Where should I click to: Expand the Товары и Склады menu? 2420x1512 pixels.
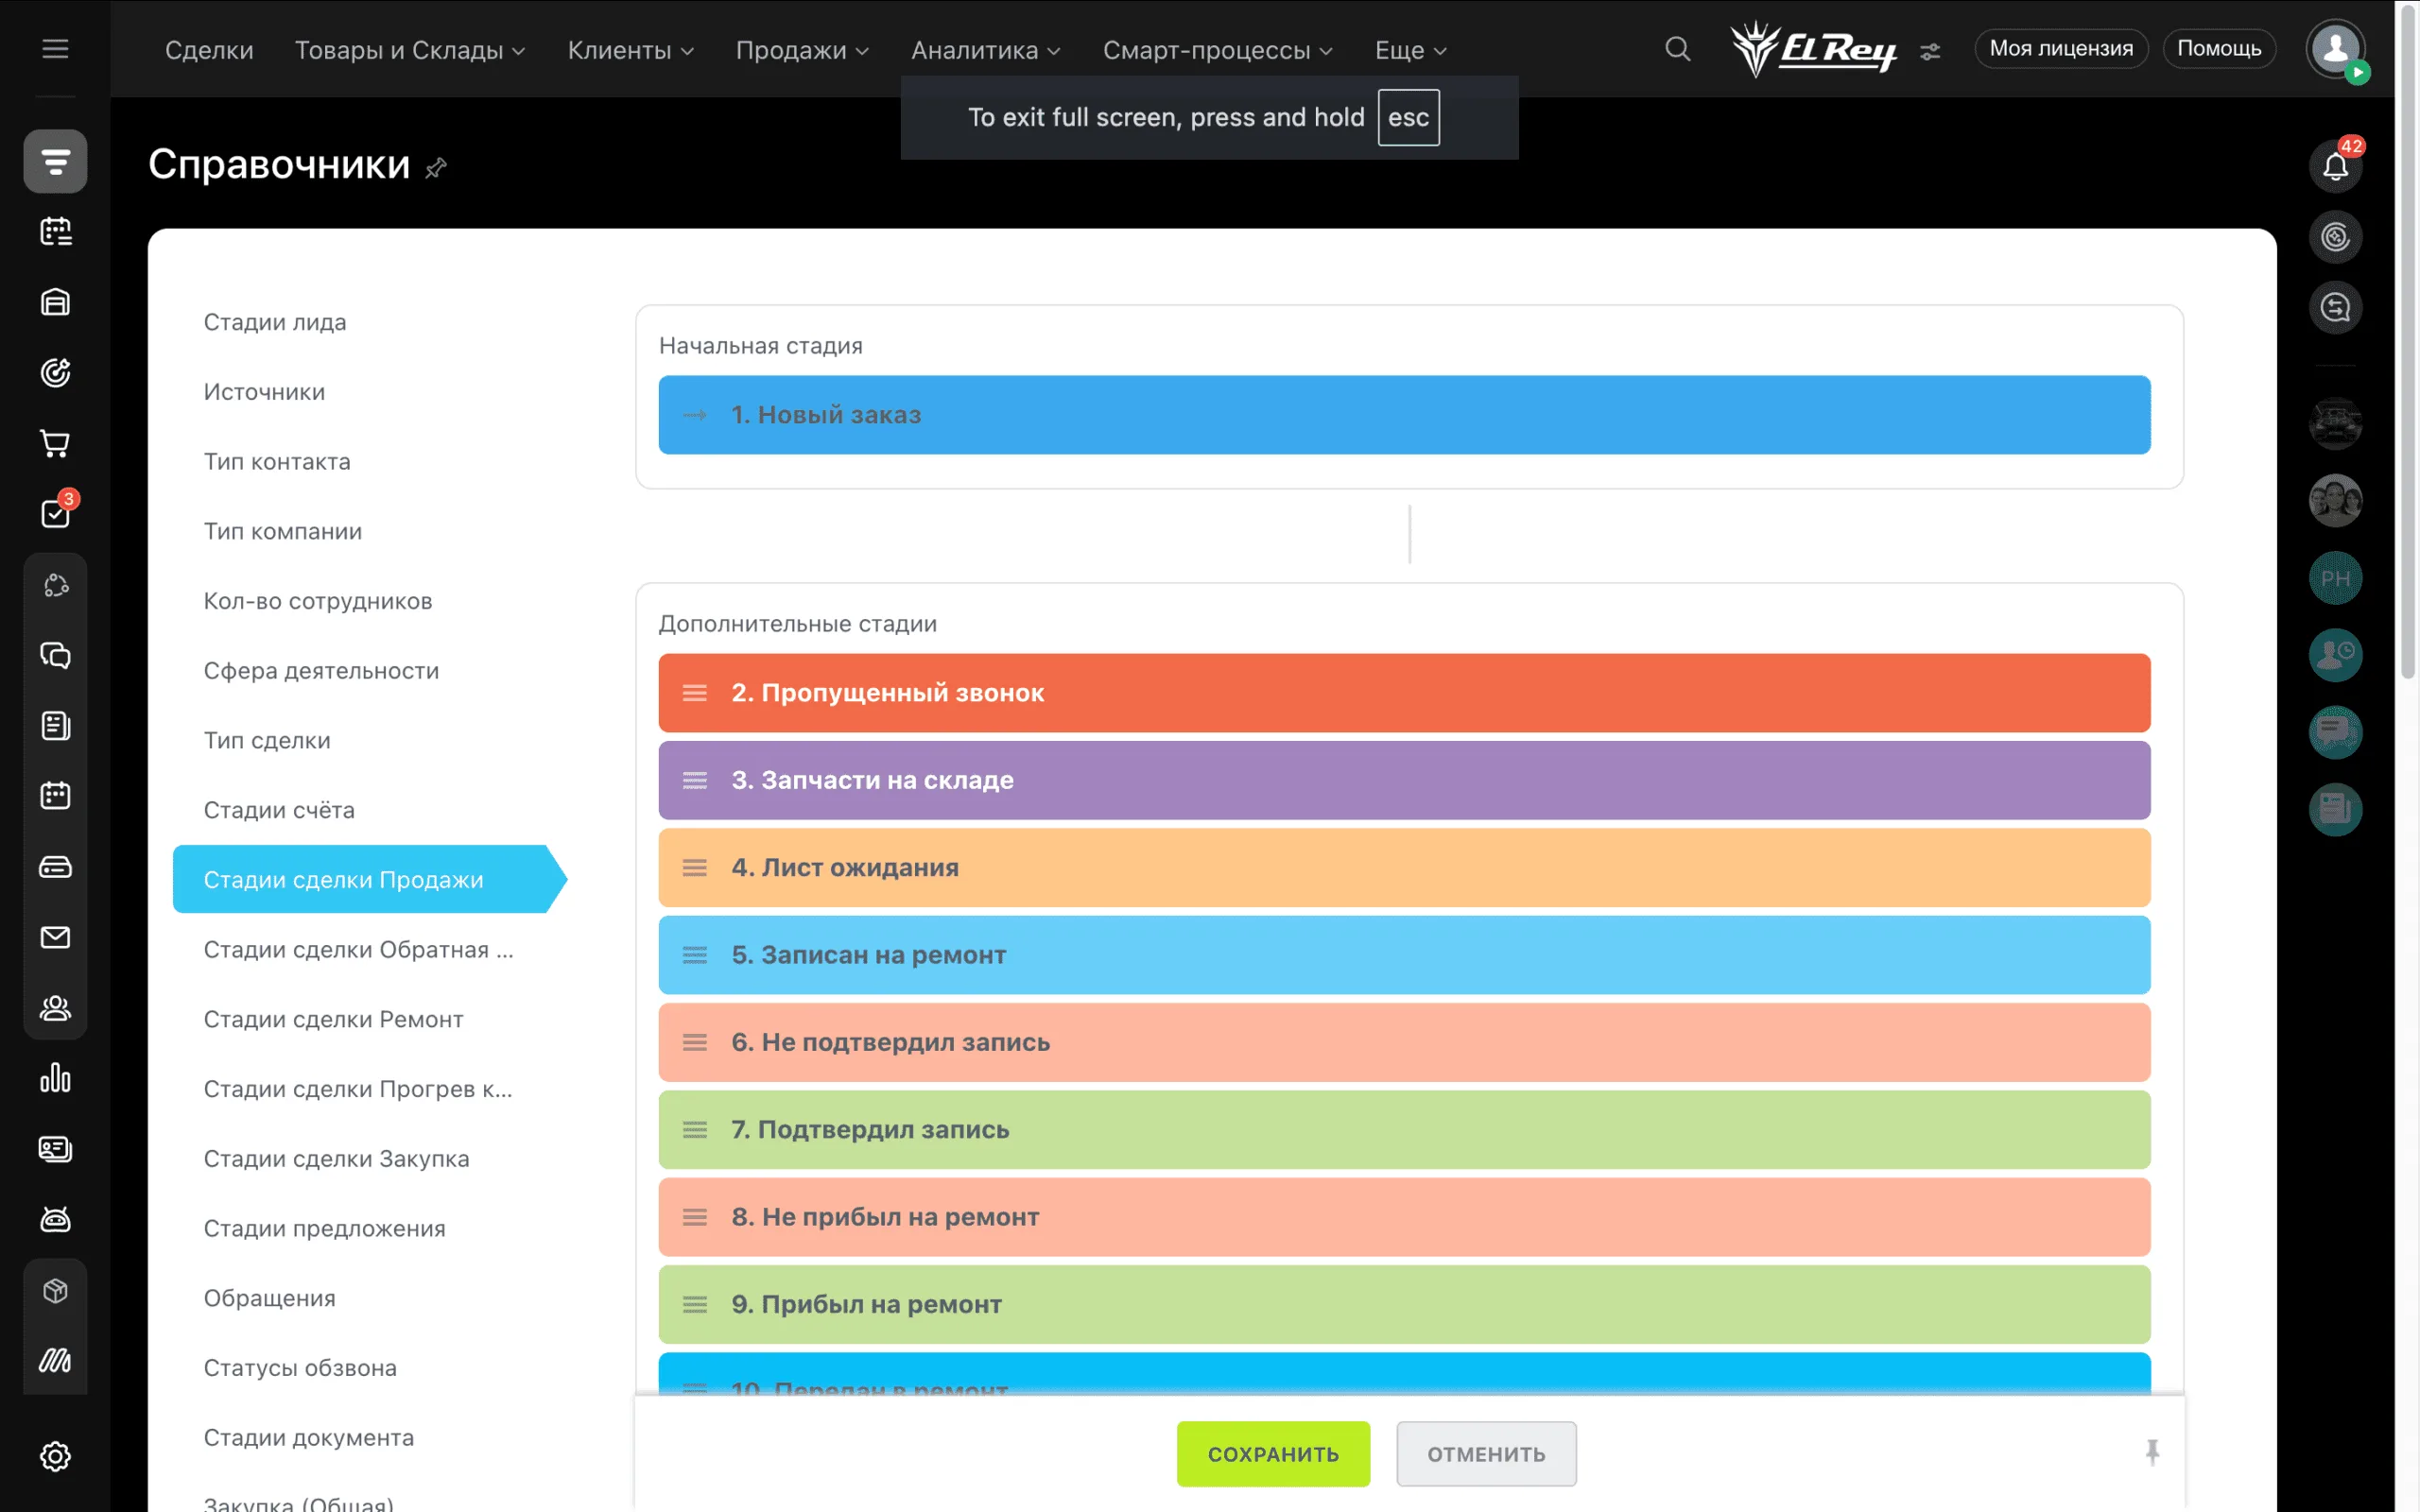(x=409, y=50)
